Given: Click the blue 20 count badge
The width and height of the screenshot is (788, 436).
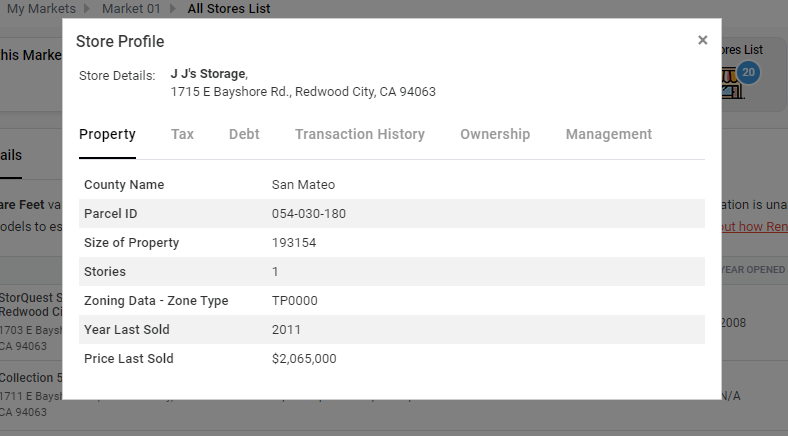Looking at the screenshot, I should [x=748, y=72].
